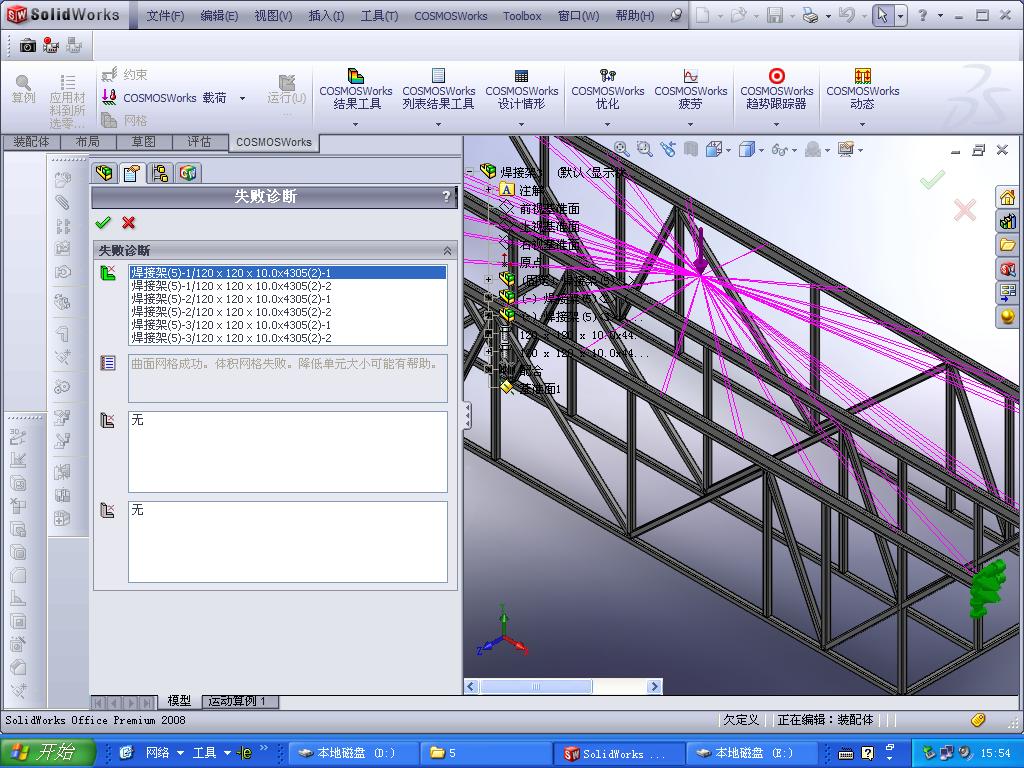1024x768 pixels.
Task: Click the zoom to fit icon in the viewport
Action: 621,150
